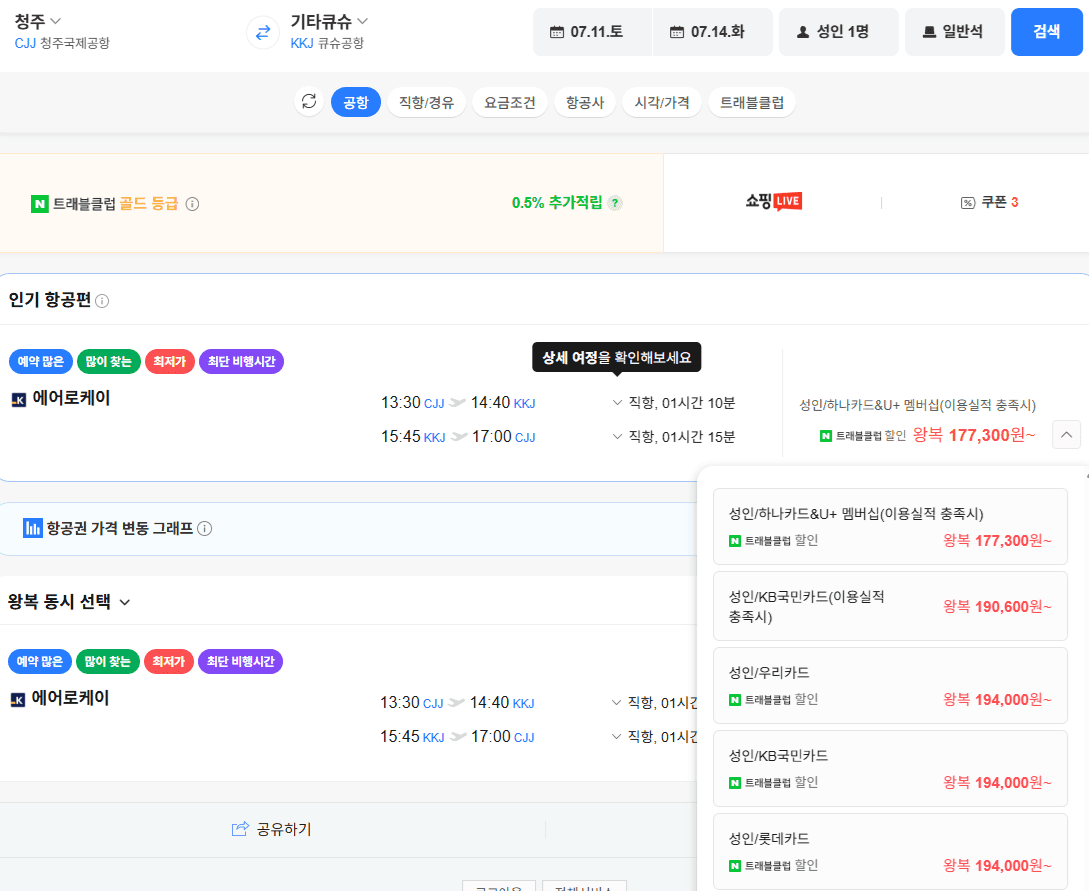Open info icon beside 인기 항공편

tap(102, 301)
